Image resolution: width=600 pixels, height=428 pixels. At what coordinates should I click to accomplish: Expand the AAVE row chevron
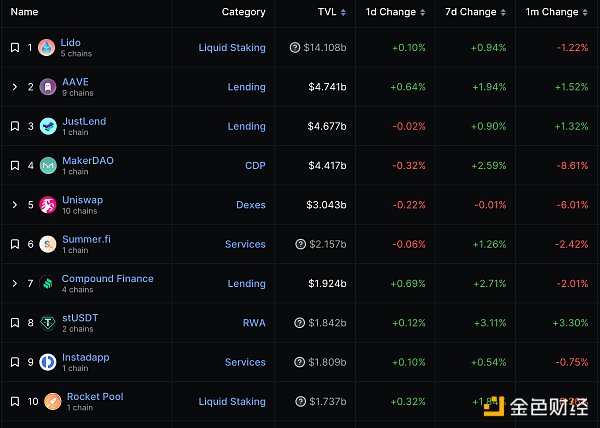(15, 87)
